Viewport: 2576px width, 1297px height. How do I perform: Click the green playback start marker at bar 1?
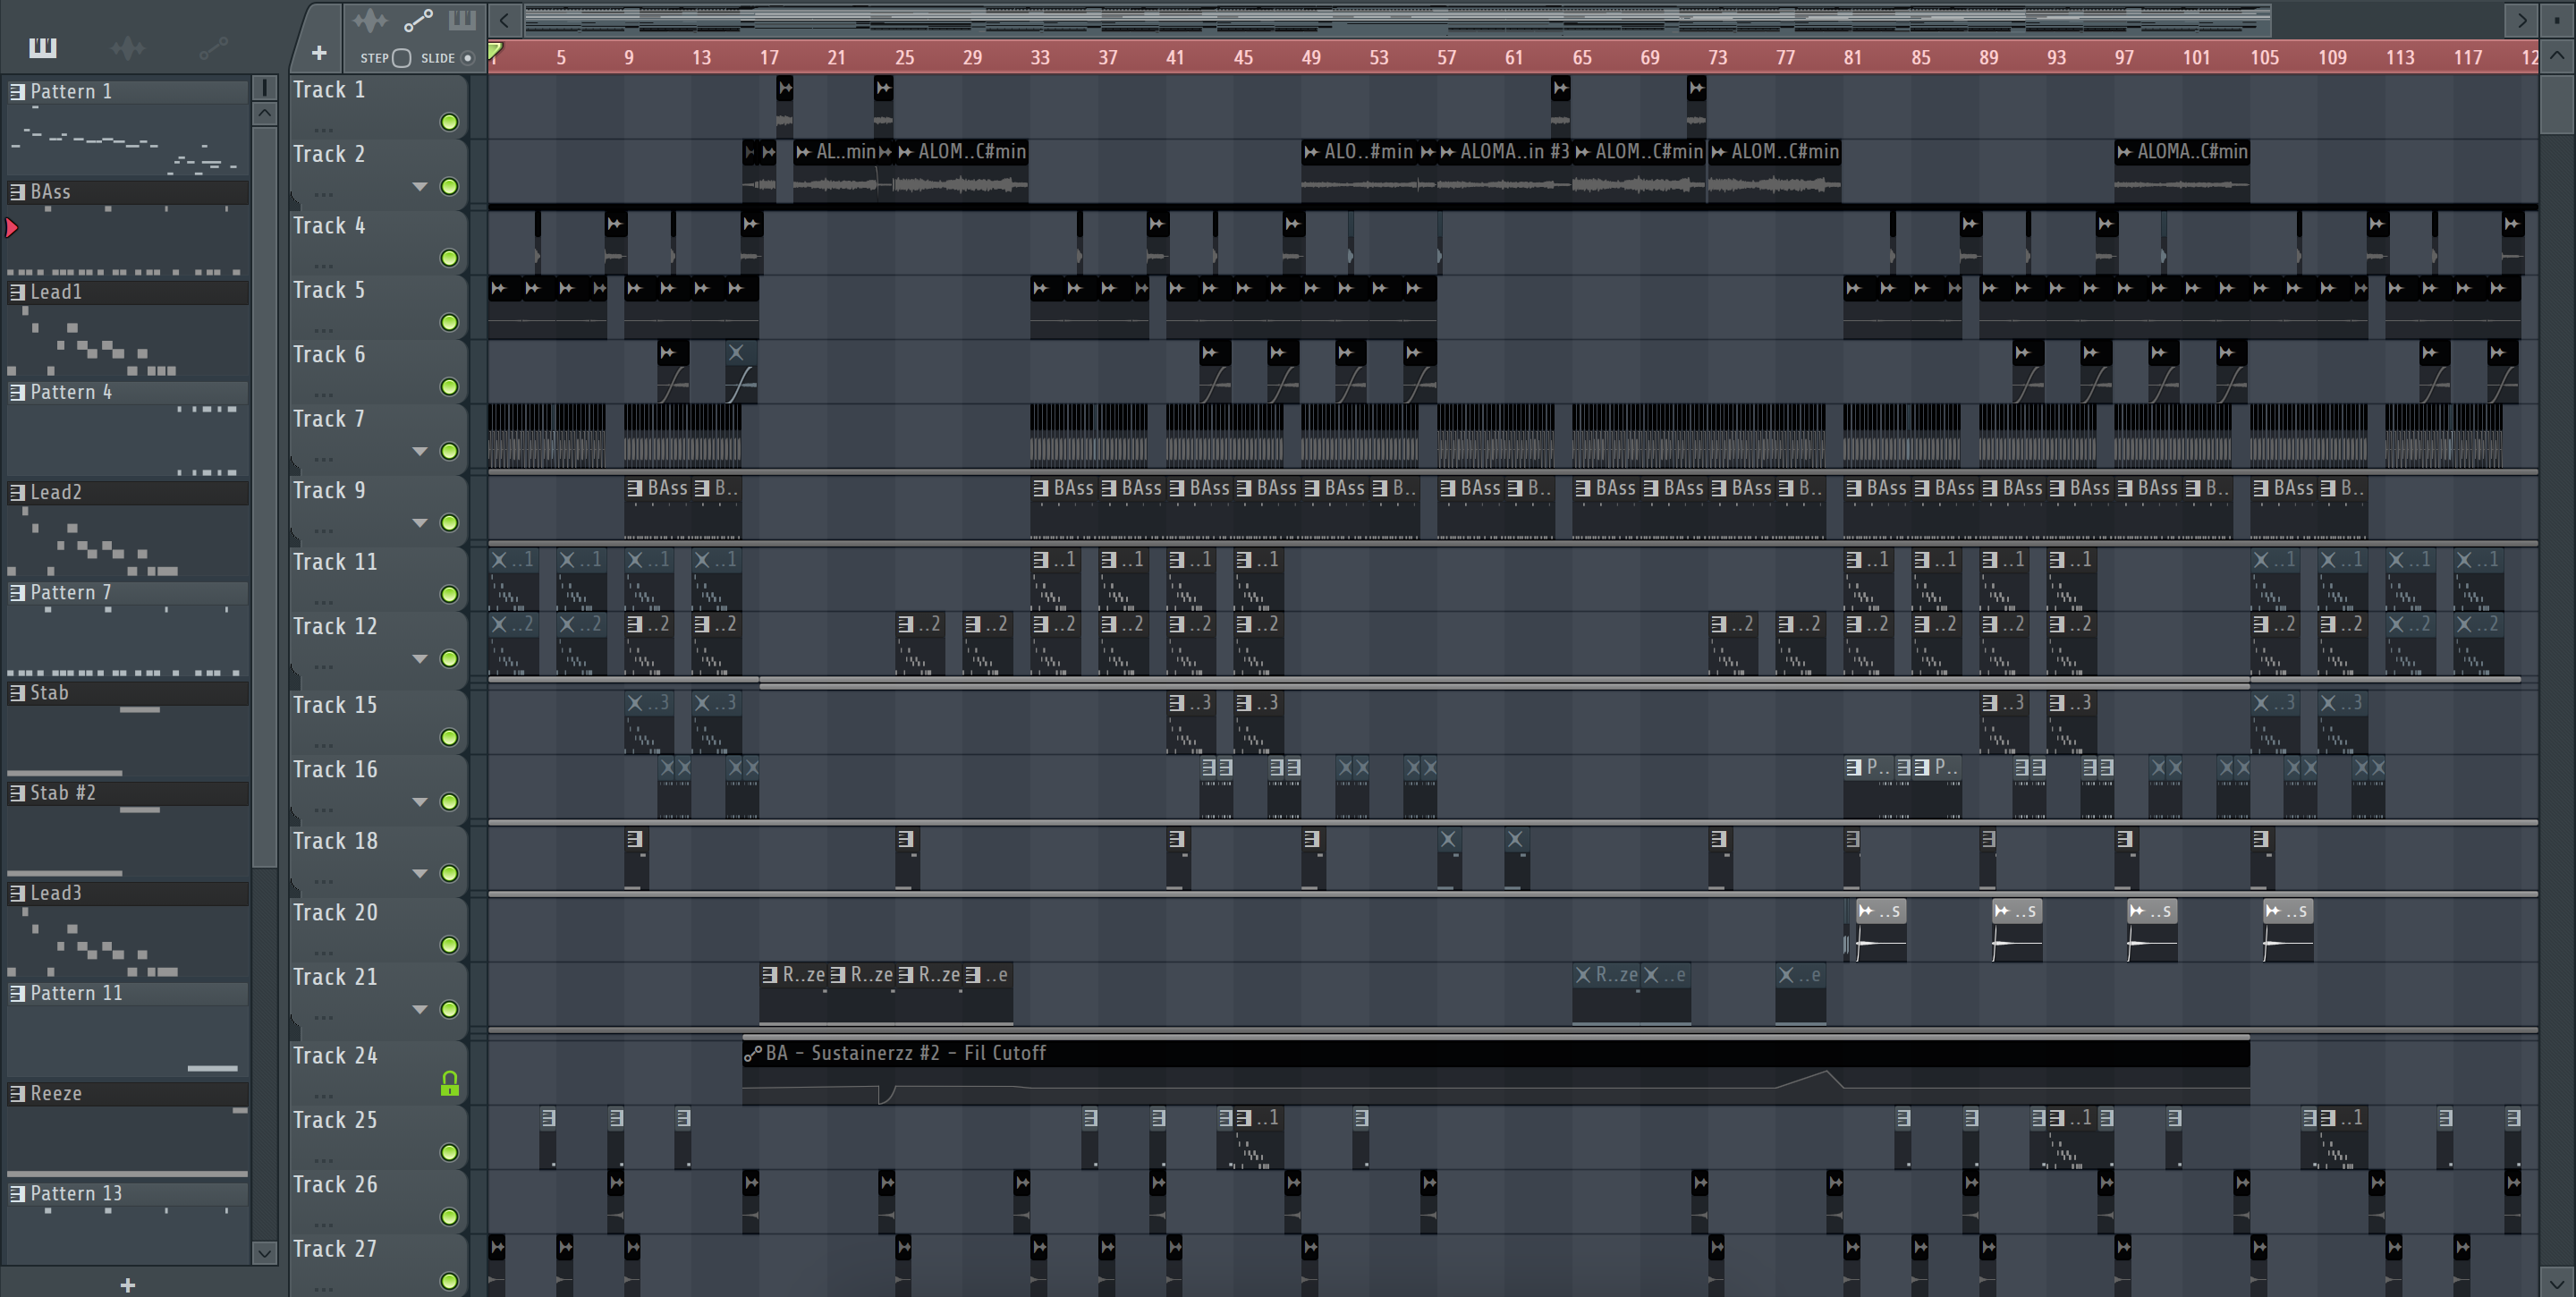495,50
